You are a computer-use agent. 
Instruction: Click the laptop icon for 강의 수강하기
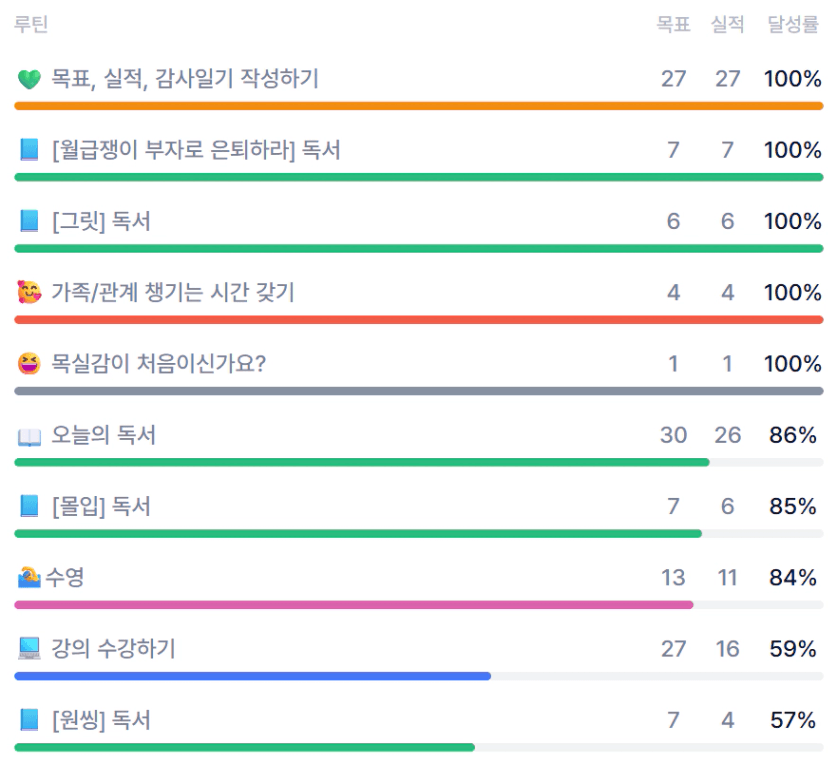pyautogui.click(x=29, y=649)
